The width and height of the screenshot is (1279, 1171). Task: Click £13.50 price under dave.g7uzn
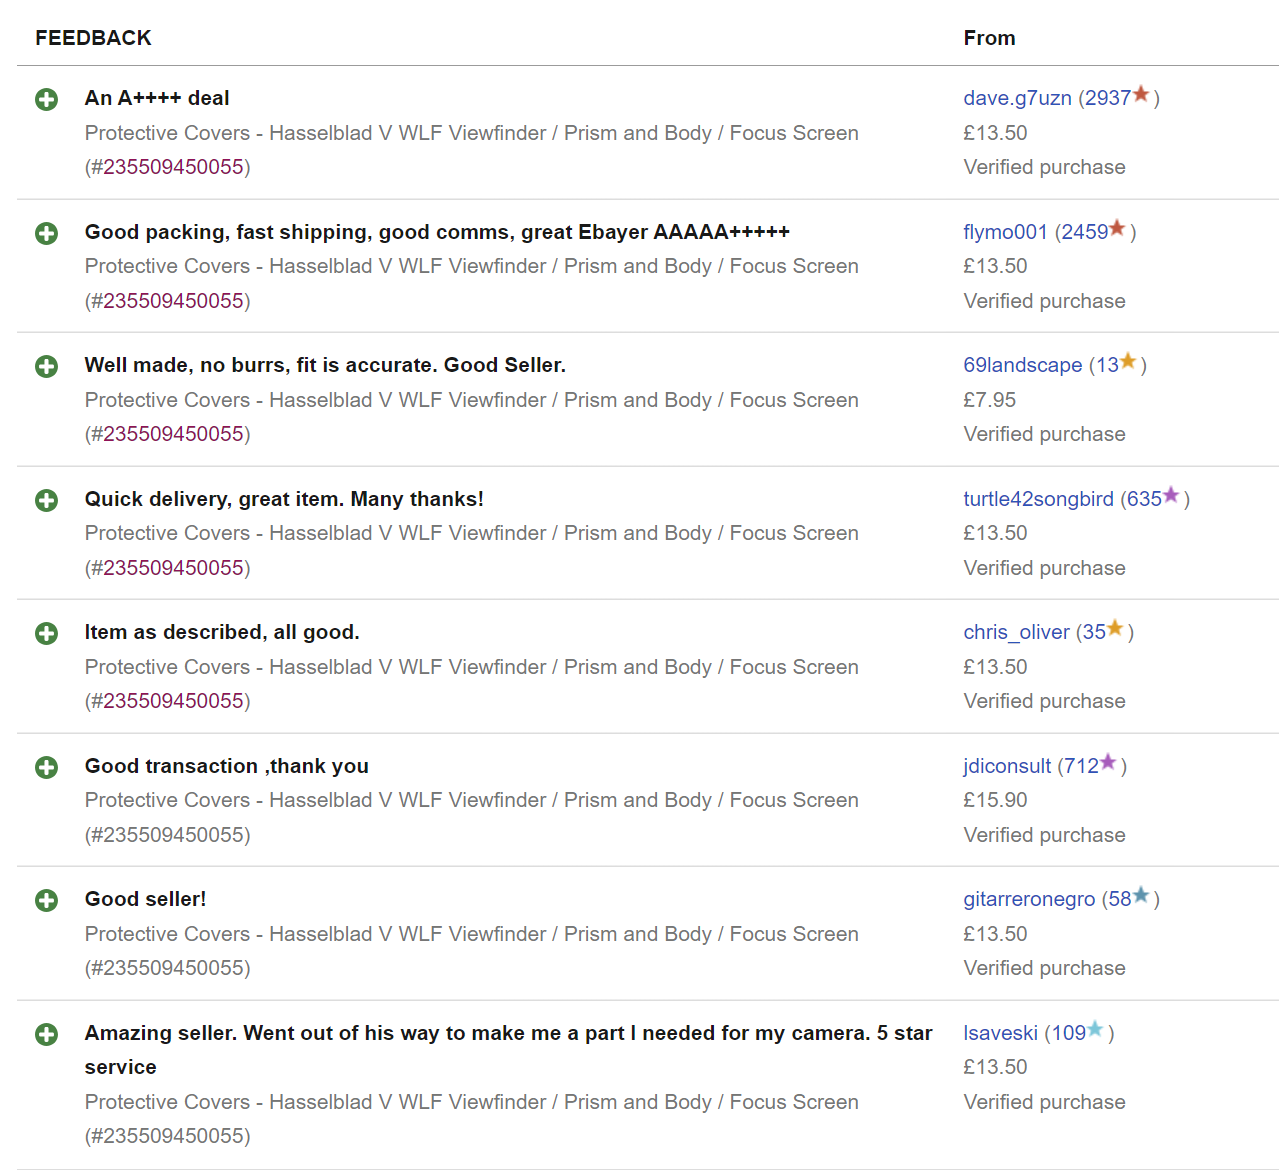pyautogui.click(x=995, y=133)
